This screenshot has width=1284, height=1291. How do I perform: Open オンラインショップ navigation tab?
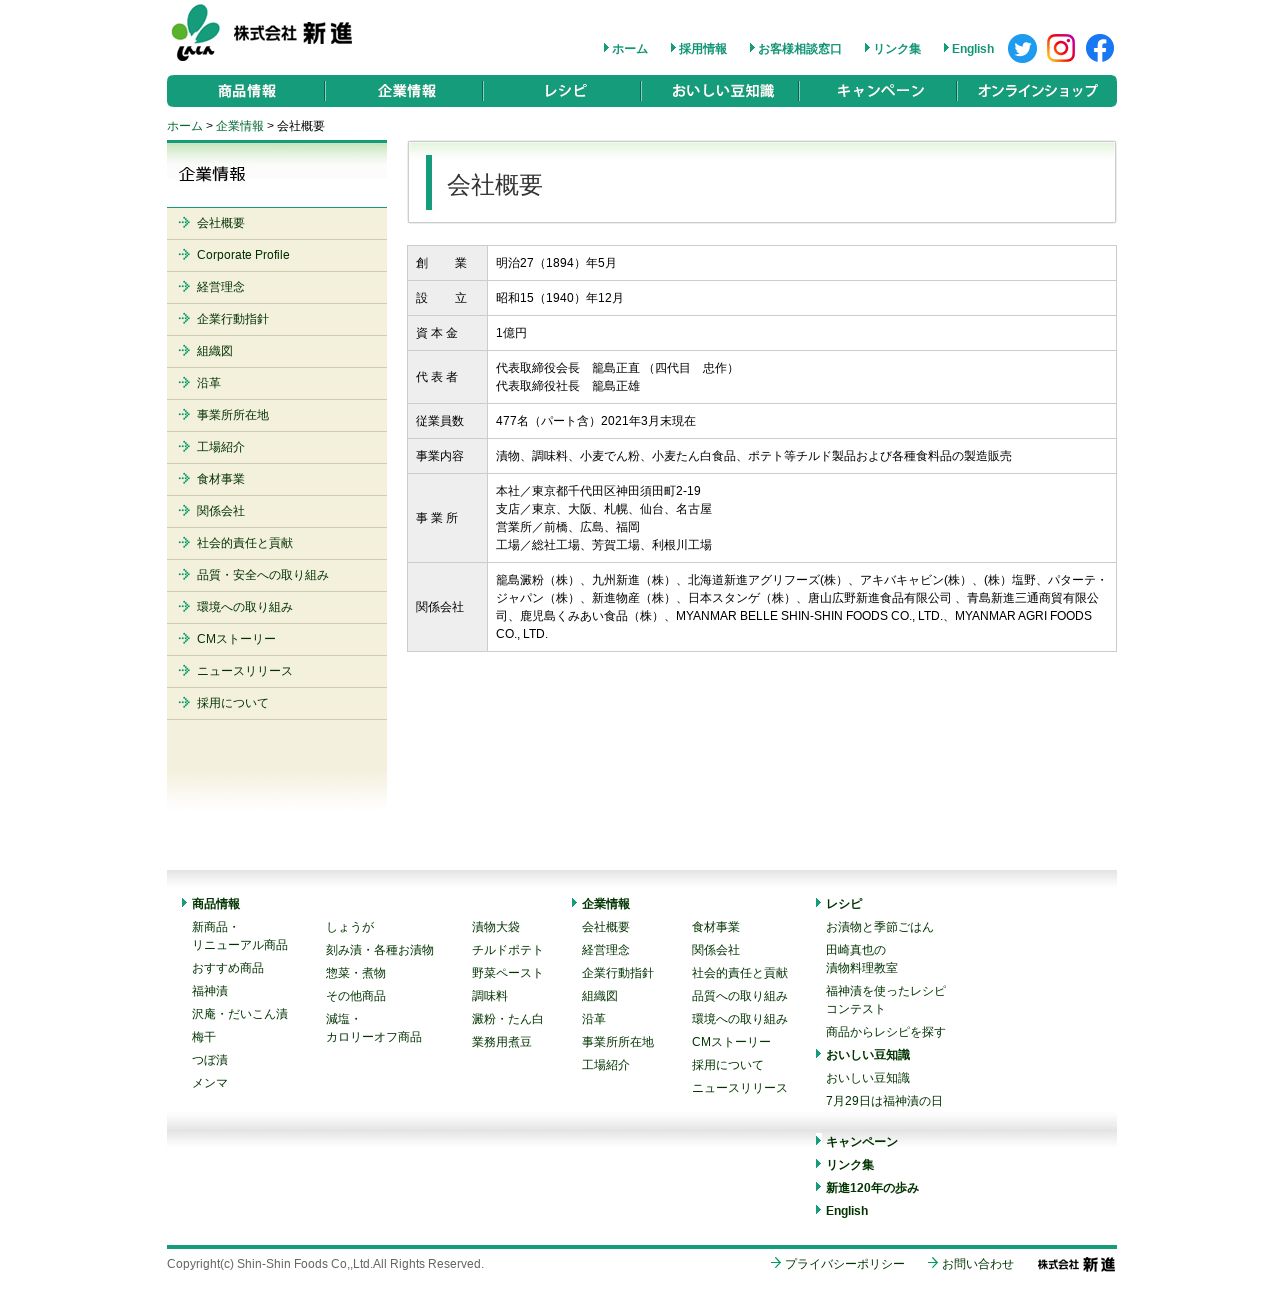click(x=1037, y=91)
